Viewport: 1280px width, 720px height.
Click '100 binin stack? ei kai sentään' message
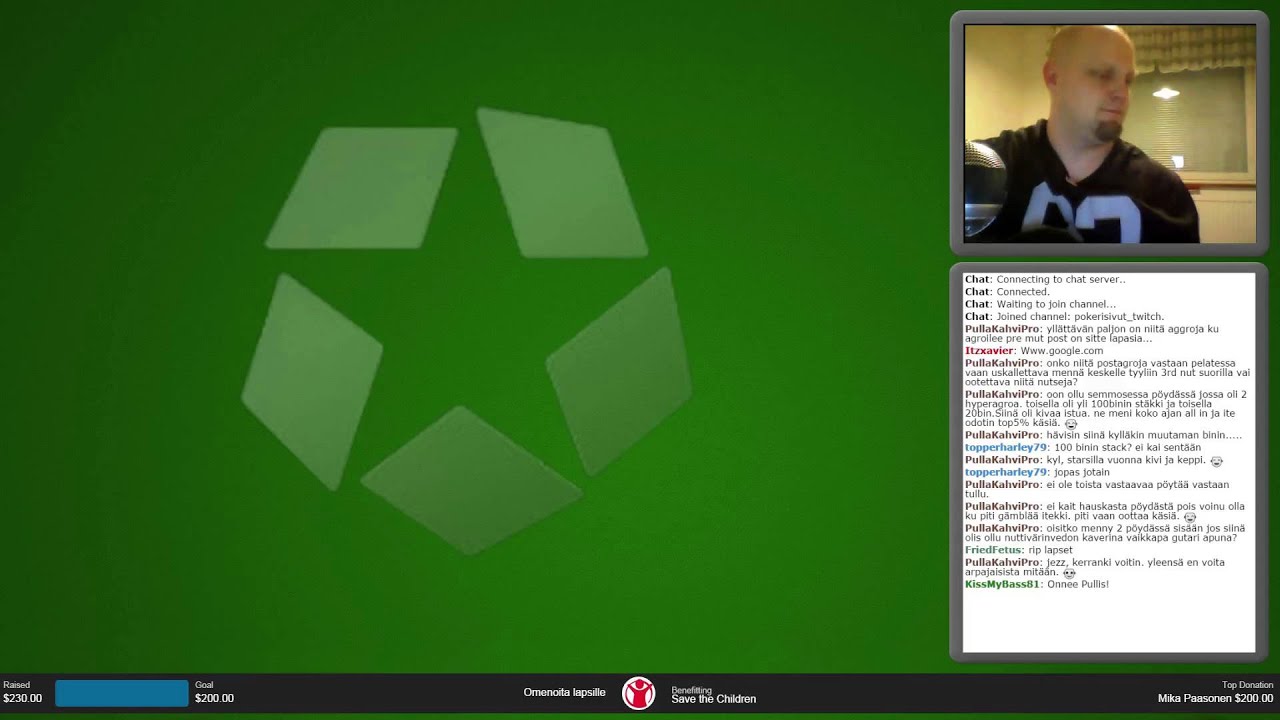point(1127,447)
